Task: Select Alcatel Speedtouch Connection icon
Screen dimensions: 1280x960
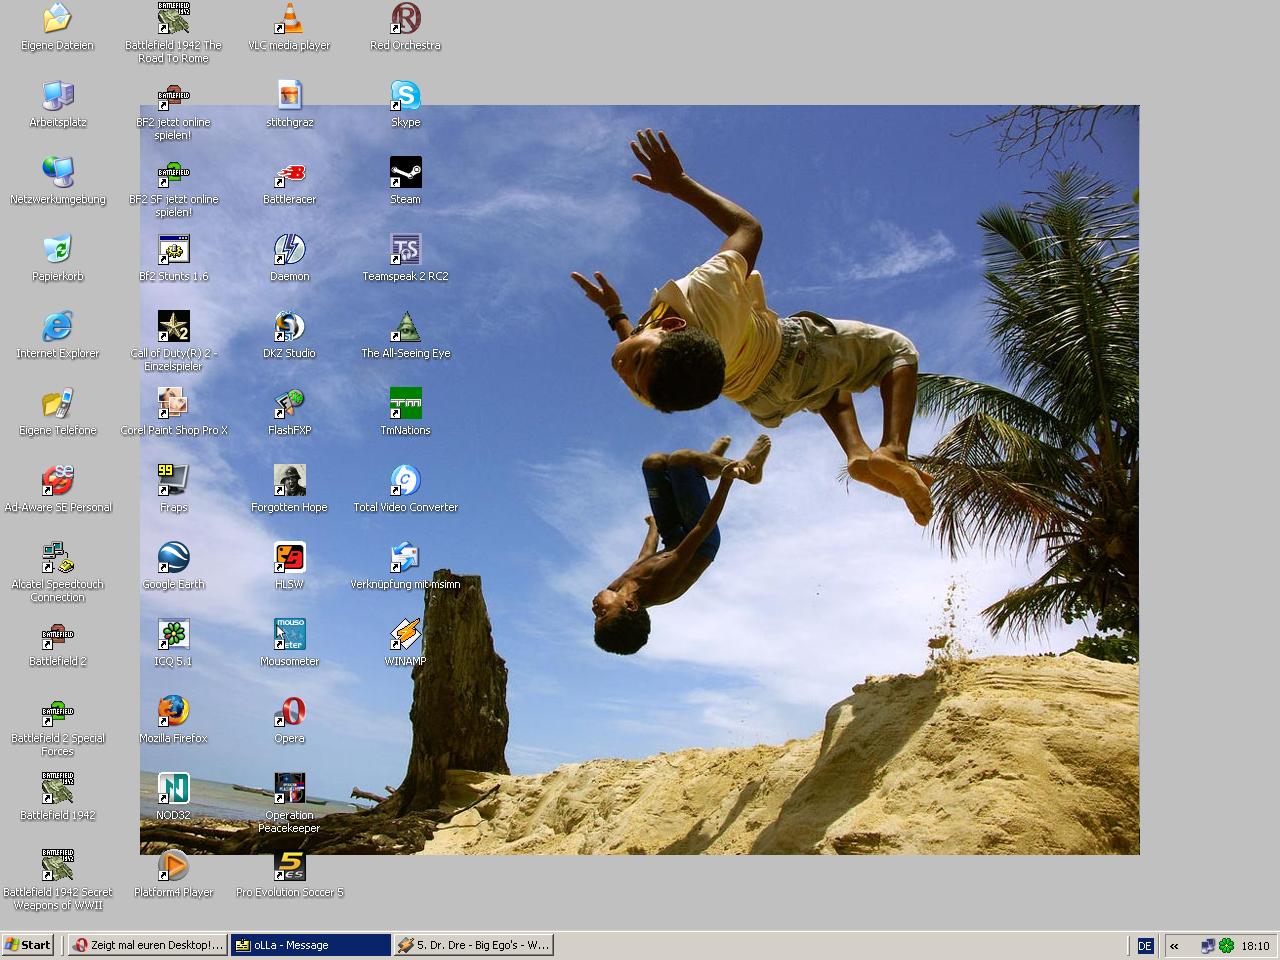Action: pyautogui.click(x=58, y=557)
